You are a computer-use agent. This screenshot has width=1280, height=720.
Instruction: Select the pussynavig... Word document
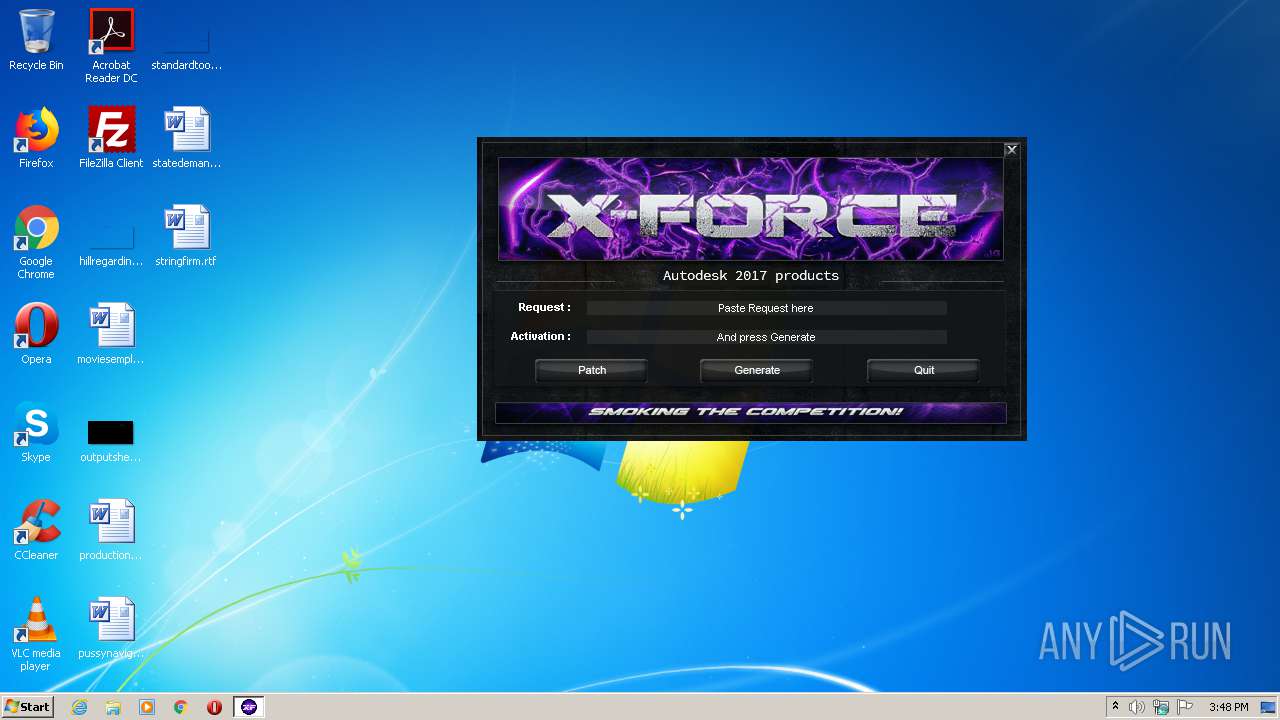click(x=111, y=629)
